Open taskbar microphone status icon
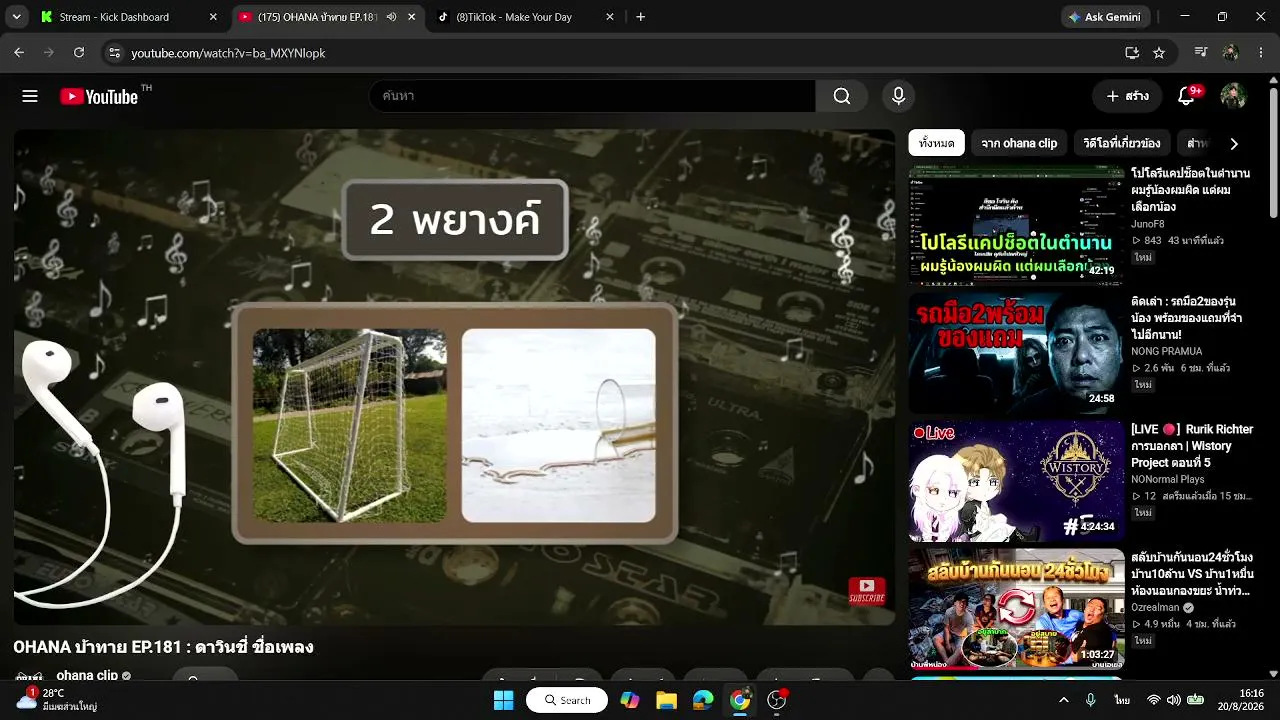The image size is (1280, 720). [1091, 700]
